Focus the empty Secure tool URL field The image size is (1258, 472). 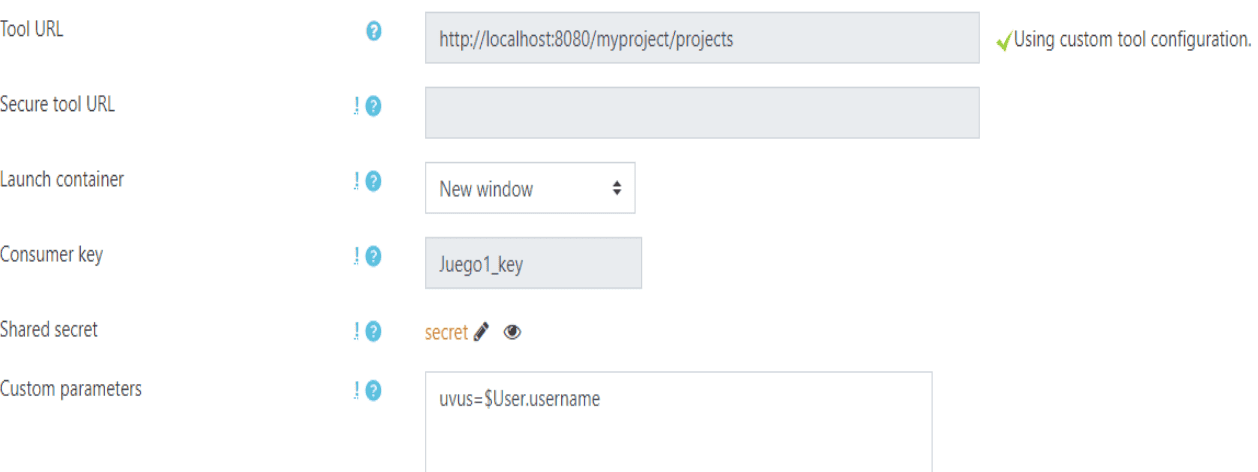pyautogui.click(x=701, y=111)
